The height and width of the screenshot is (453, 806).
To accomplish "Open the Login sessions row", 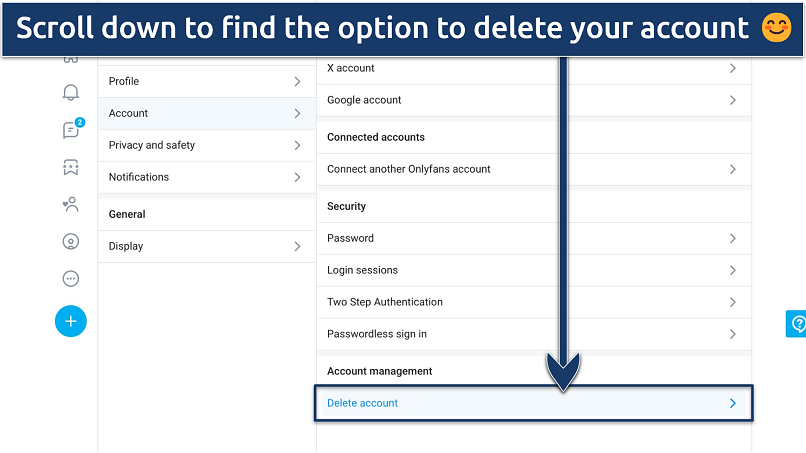I will click(x=363, y=270).
